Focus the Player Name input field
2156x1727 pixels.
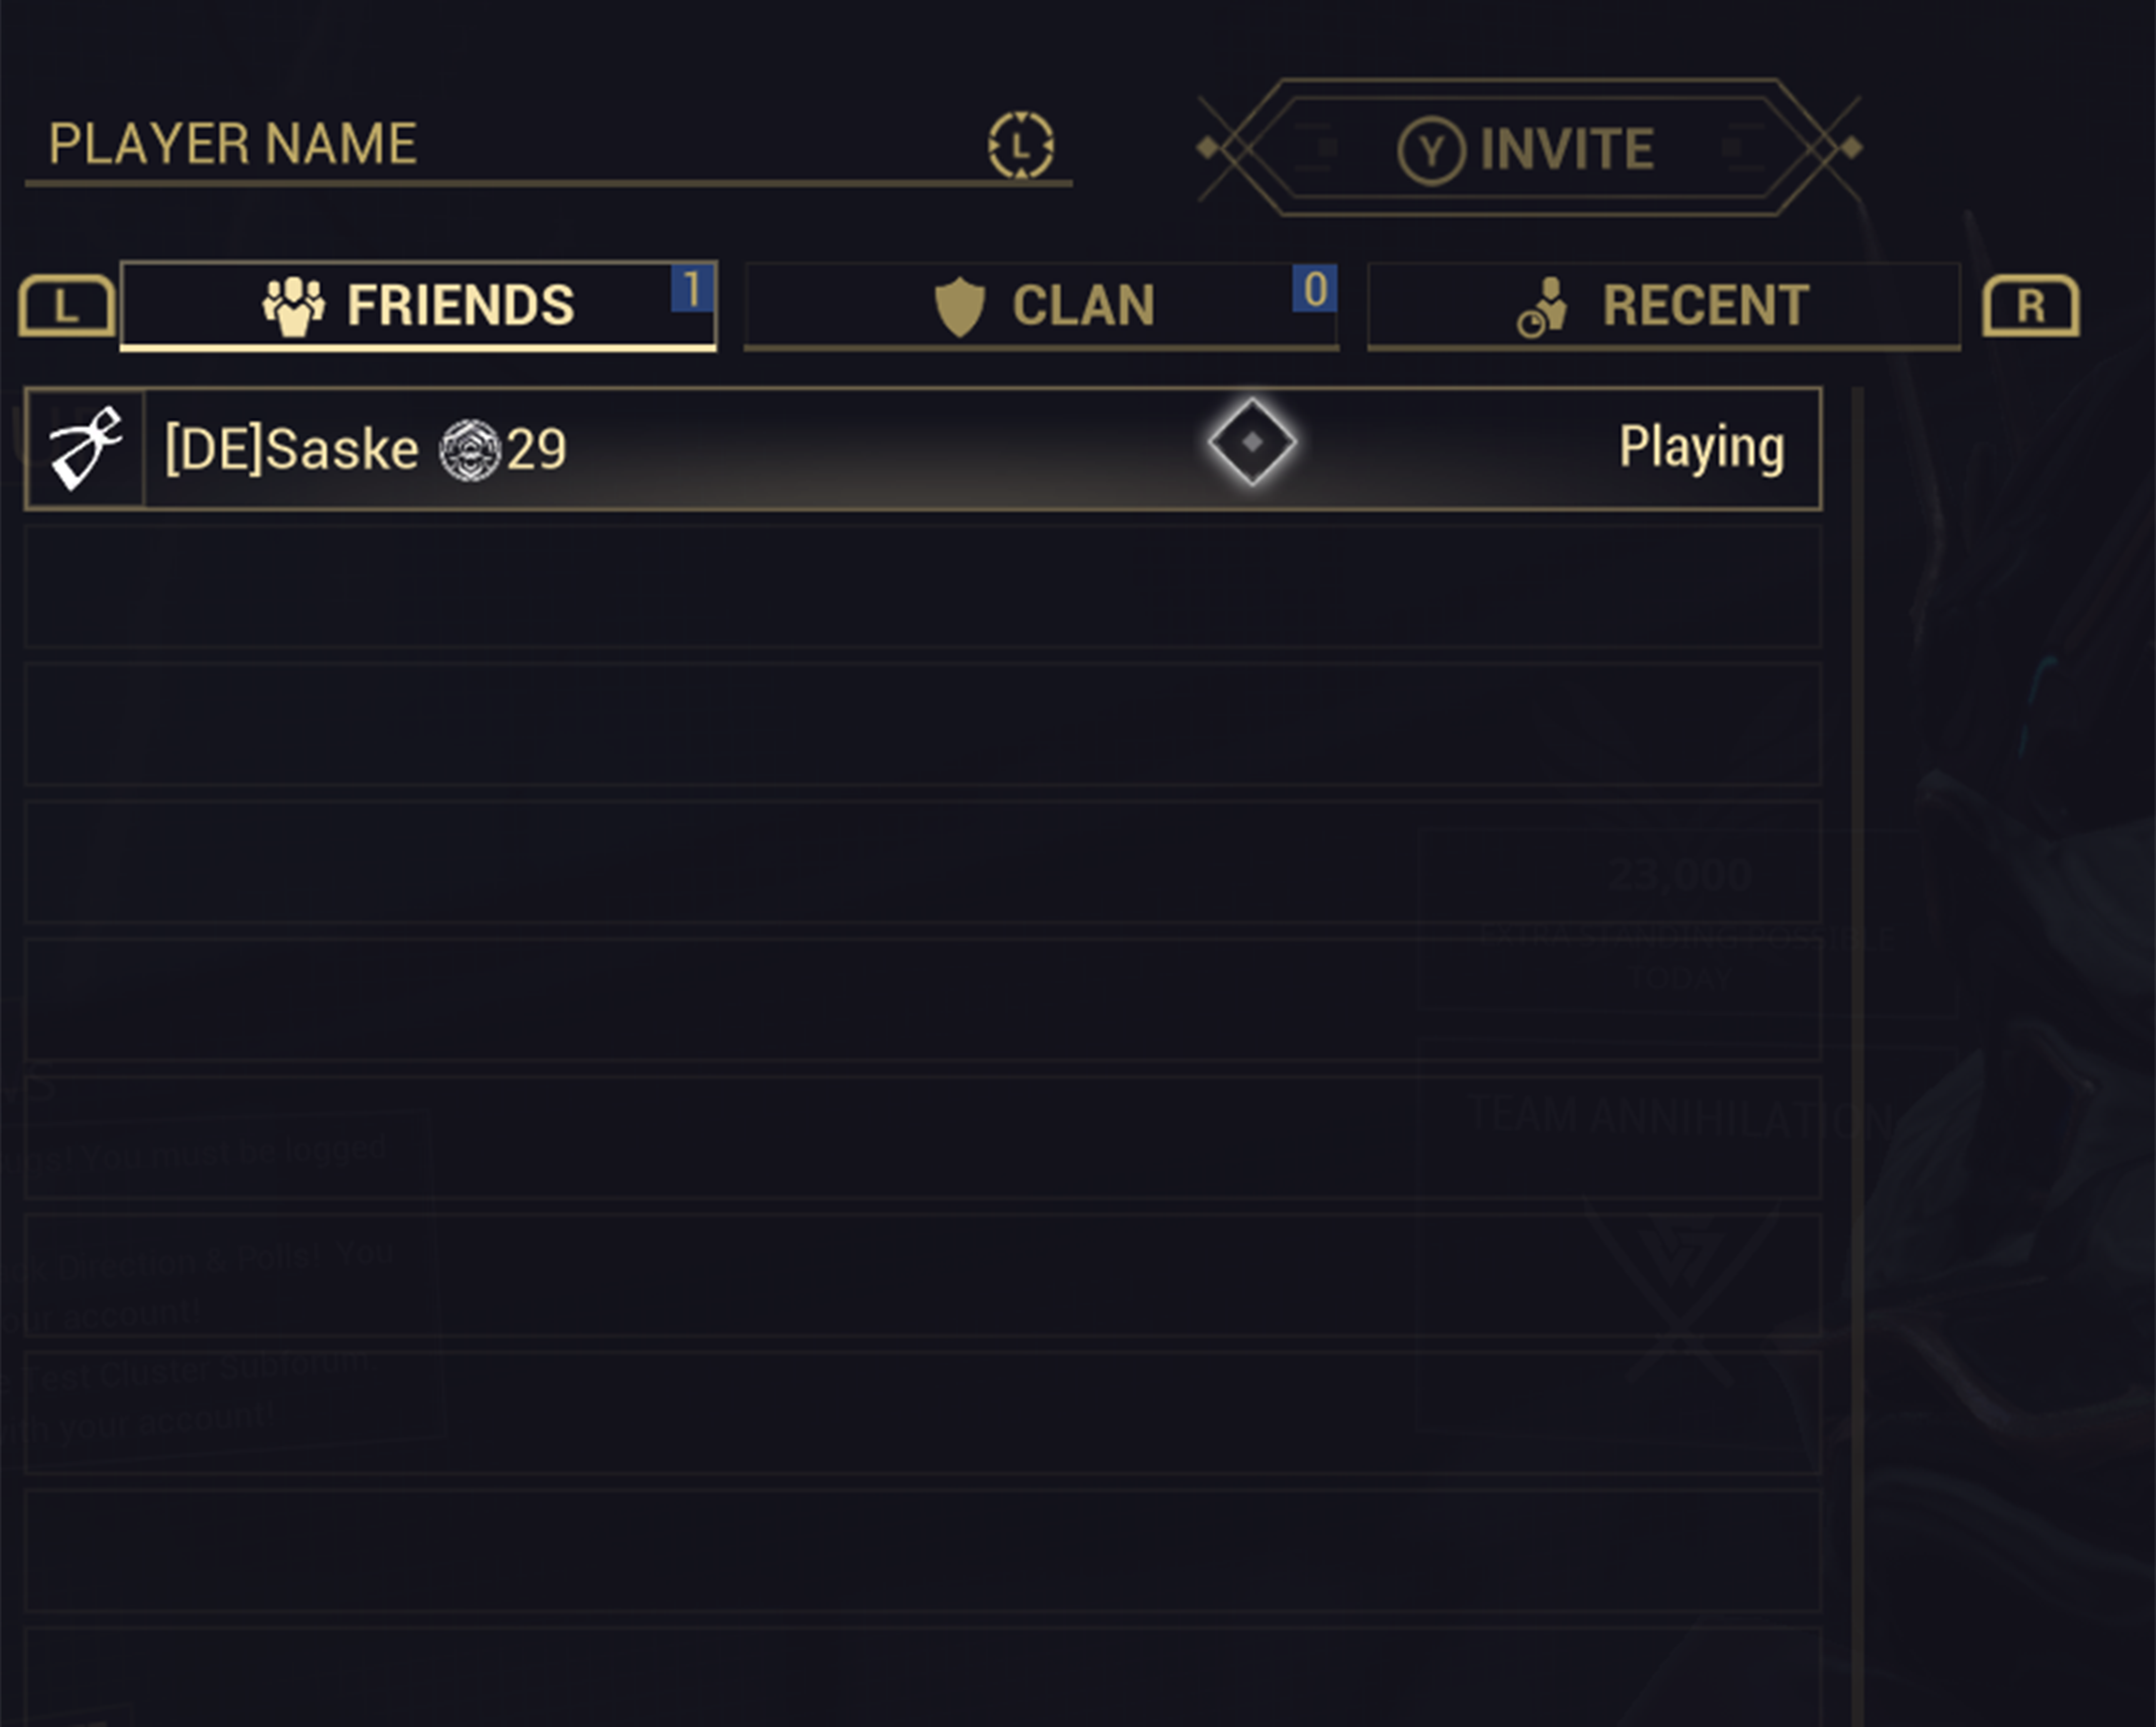[548, 146]
